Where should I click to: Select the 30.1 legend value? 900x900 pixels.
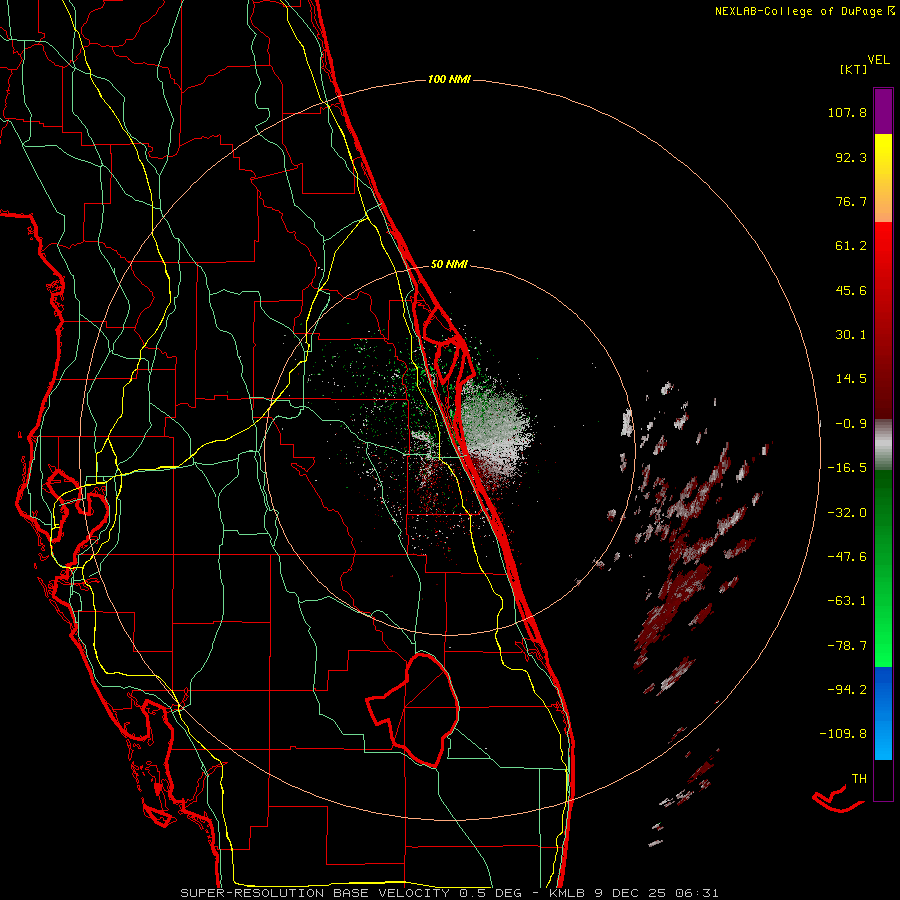tap(851, 335)
